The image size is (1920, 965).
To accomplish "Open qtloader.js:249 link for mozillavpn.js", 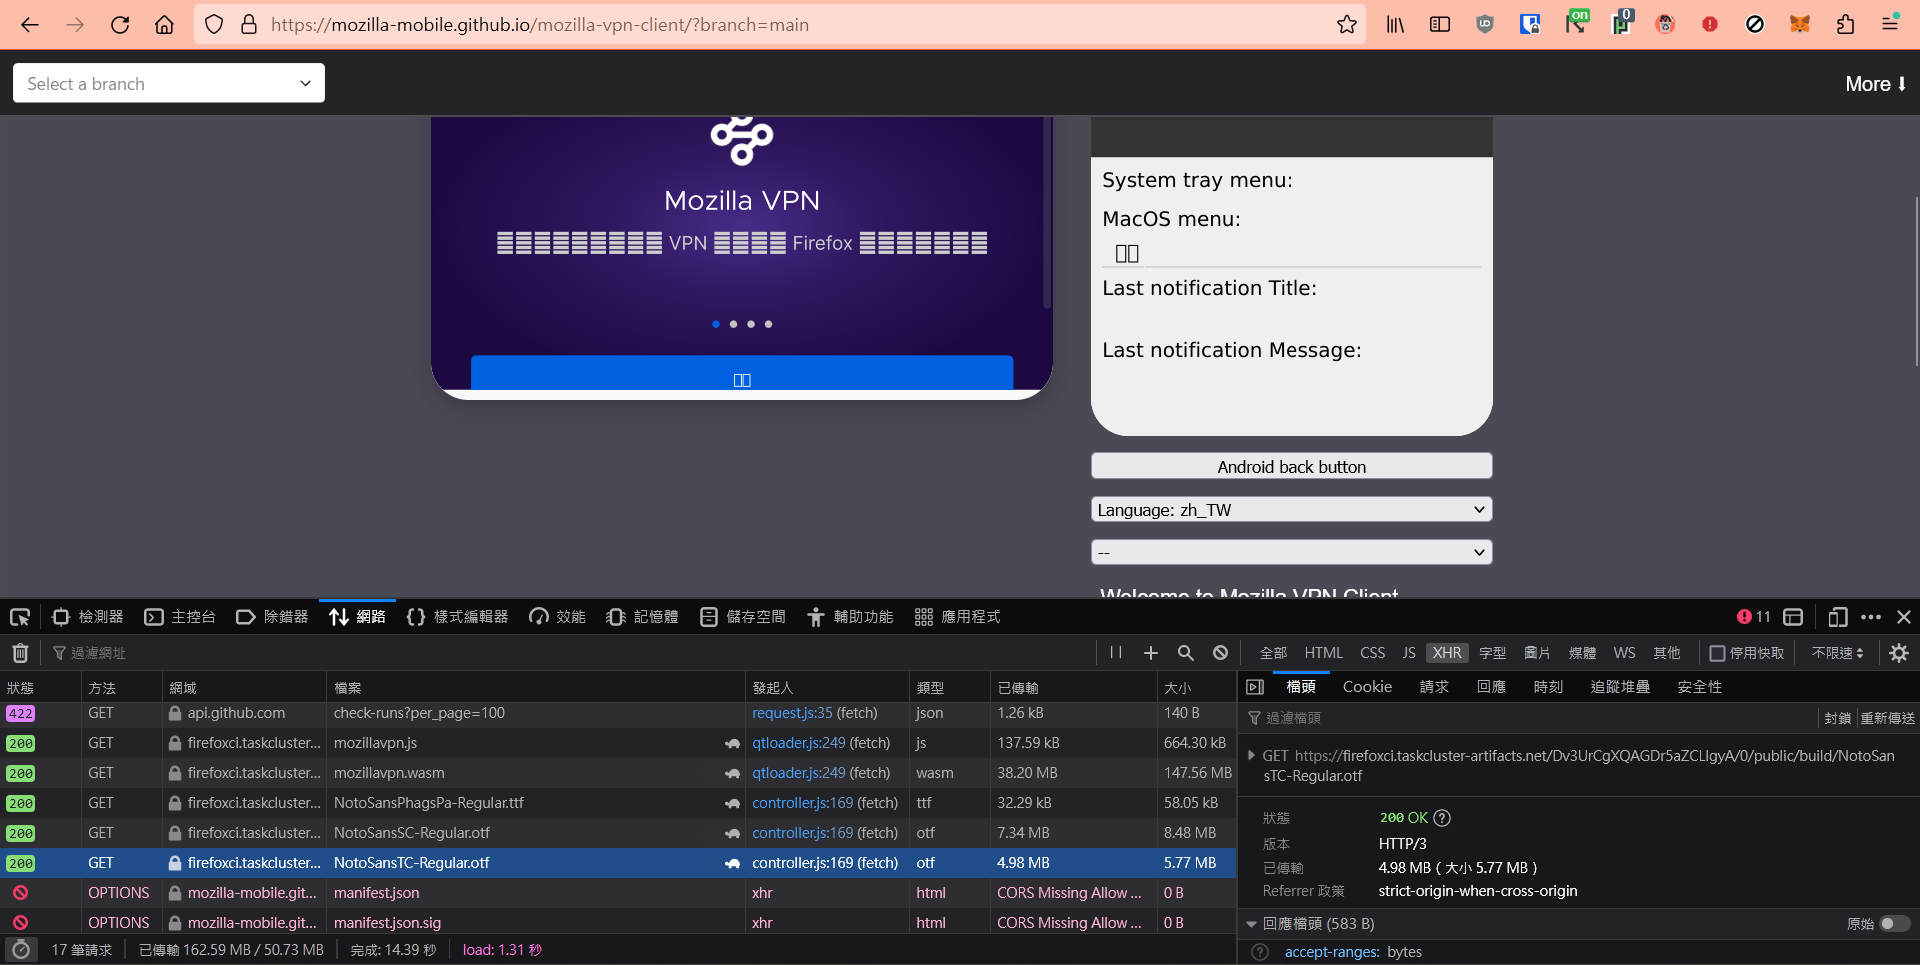I will point(799,743).
